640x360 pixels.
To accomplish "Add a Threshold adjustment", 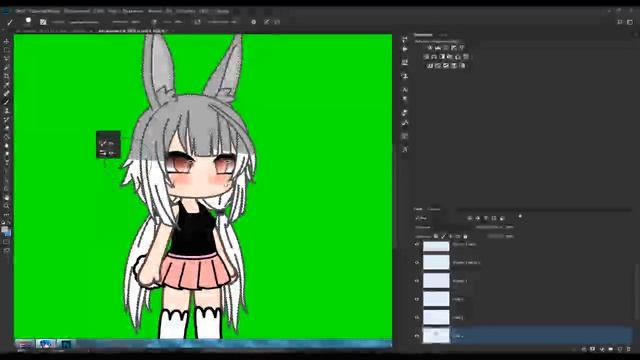I will pos(446,66).
